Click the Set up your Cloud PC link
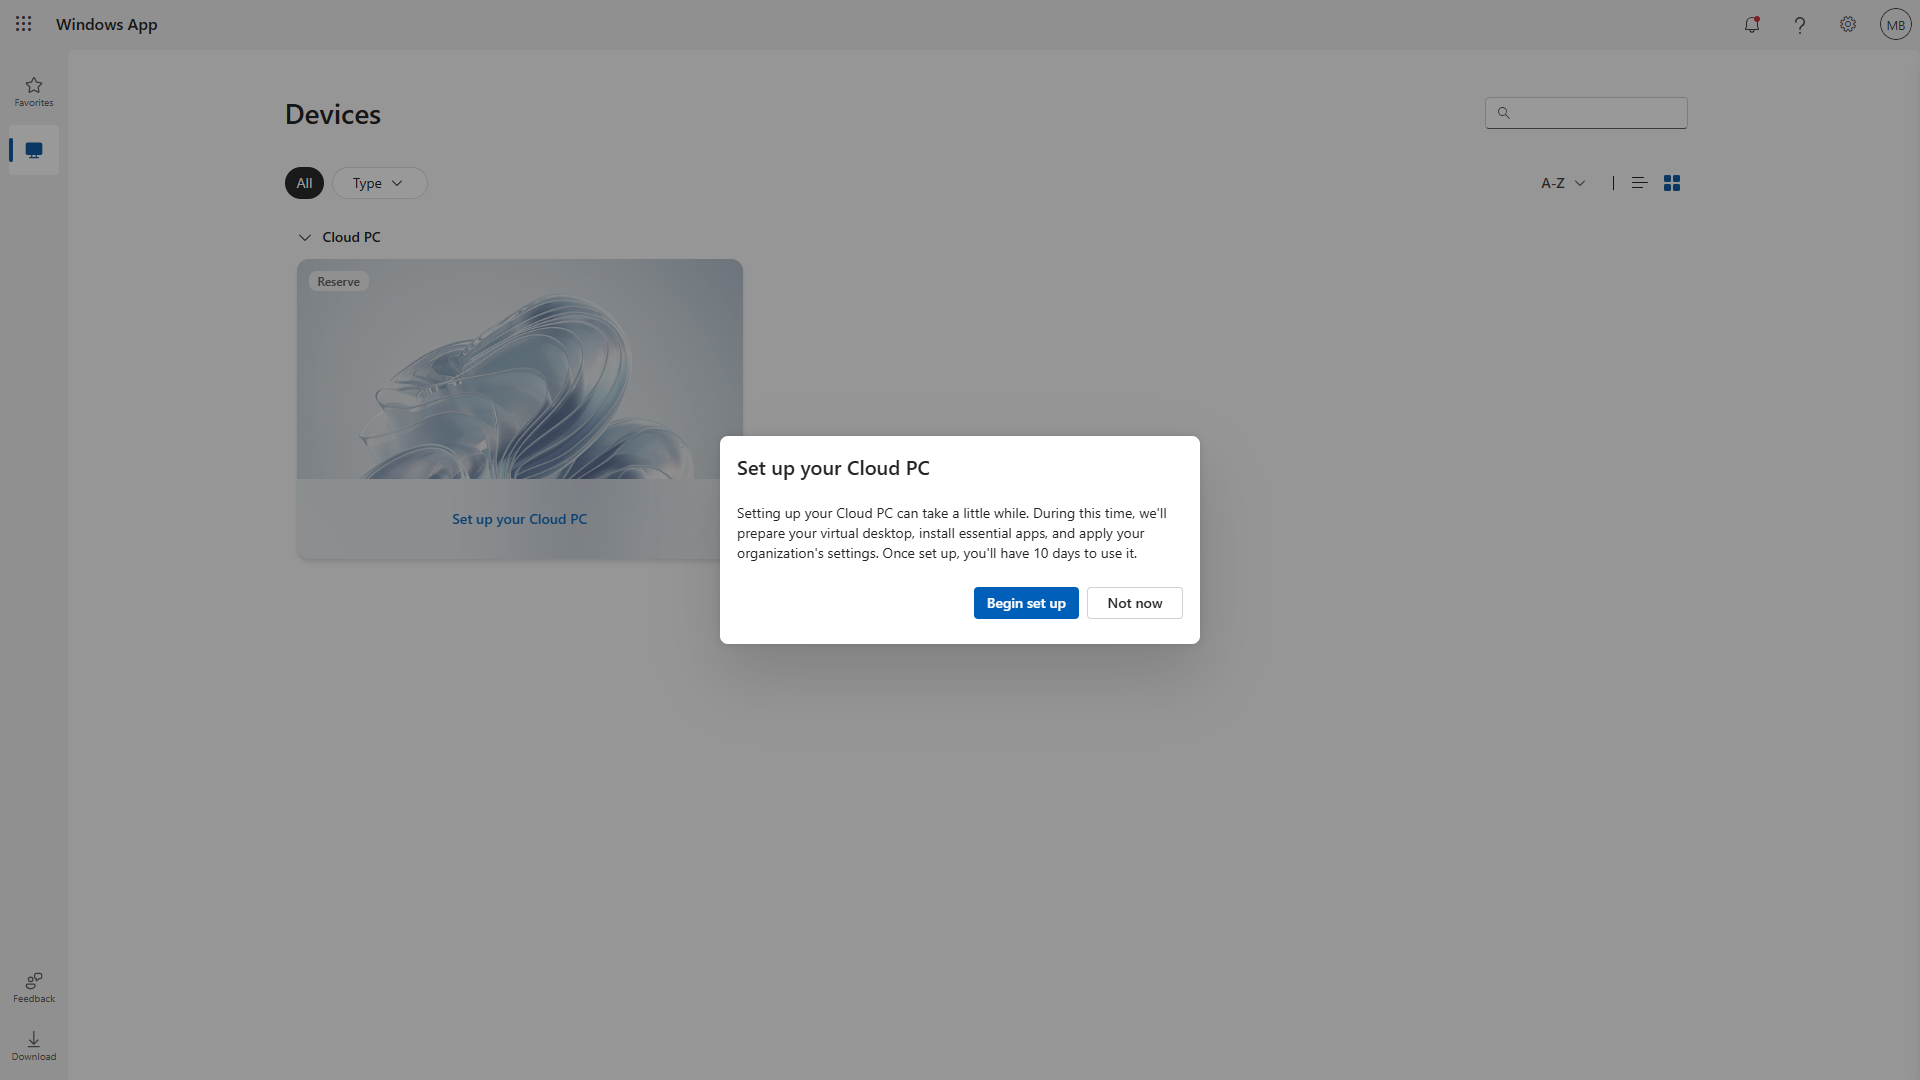 point(519,519)
